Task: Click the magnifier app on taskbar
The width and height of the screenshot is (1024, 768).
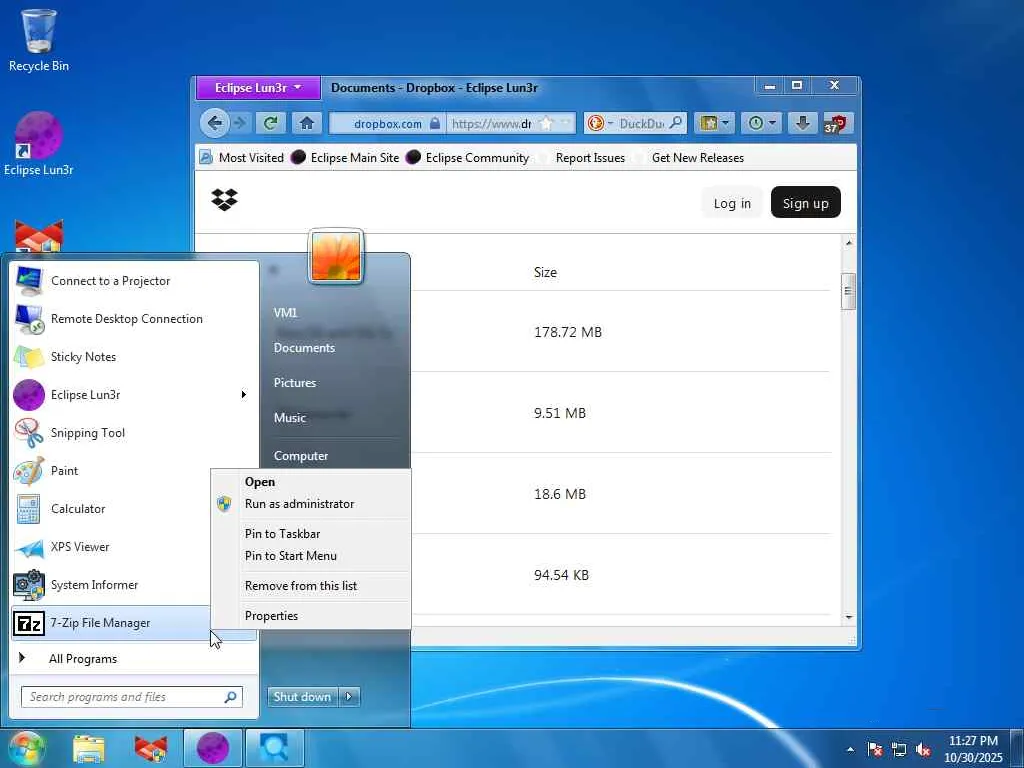Action: tap(274, 748)
